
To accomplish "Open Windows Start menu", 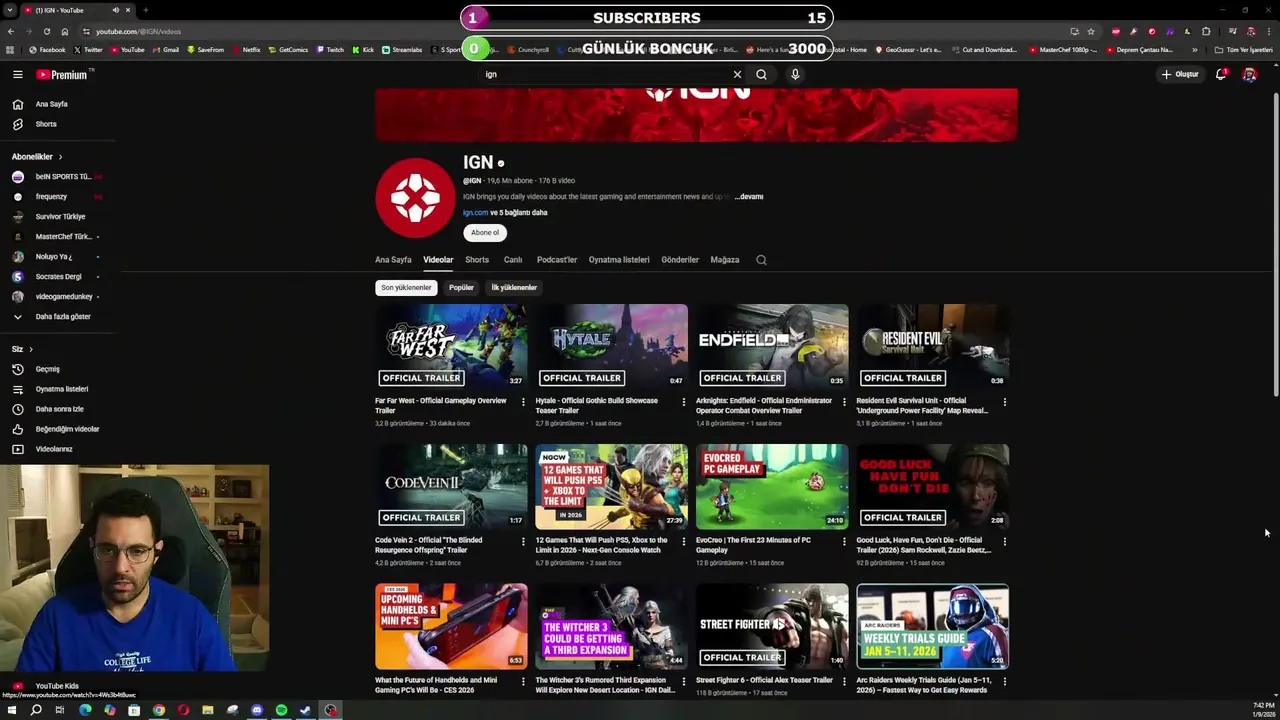I will point(11,710).
